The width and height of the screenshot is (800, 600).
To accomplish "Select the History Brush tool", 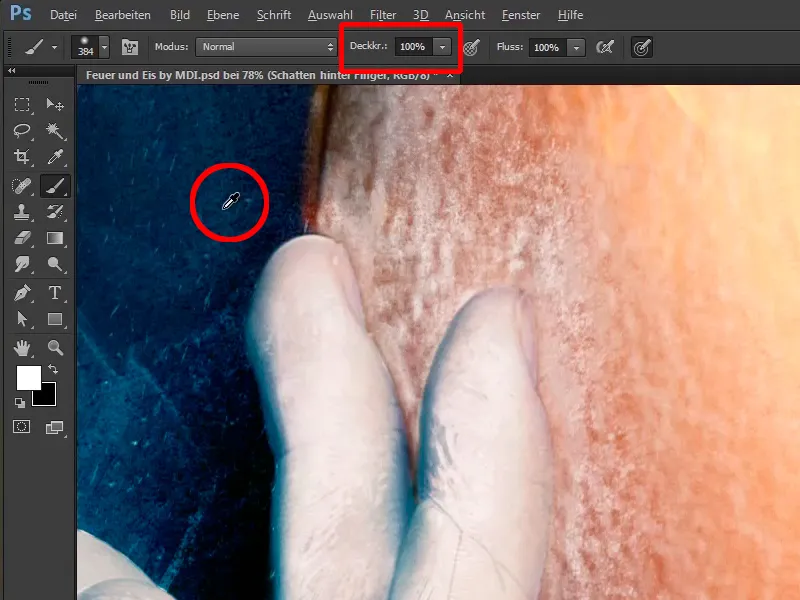I will [x=55, y=212].
